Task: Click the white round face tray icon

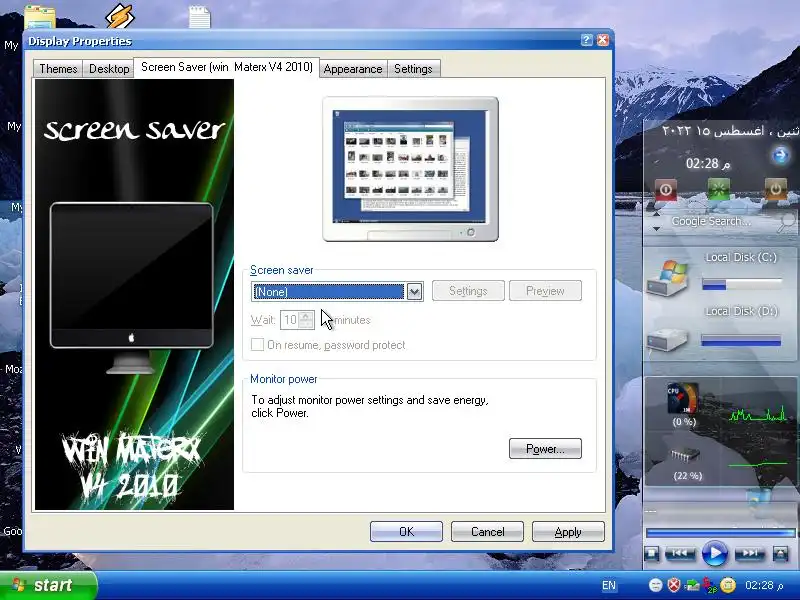Action: click(656, 585)
